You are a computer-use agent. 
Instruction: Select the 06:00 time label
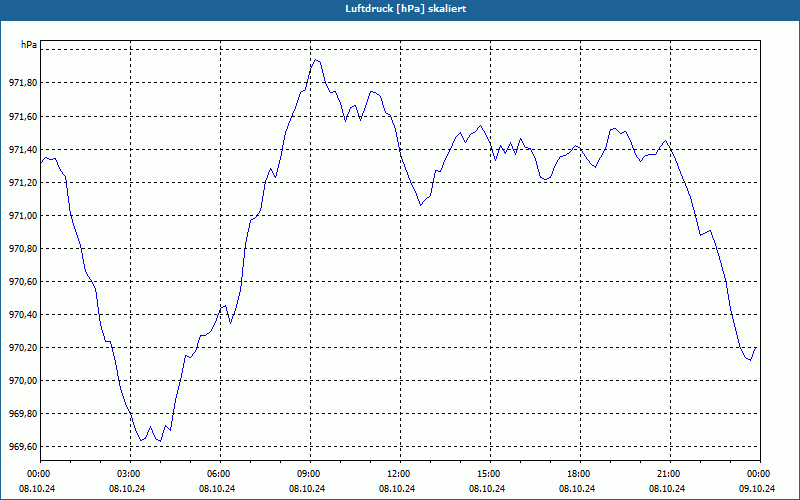coord(218,474)
